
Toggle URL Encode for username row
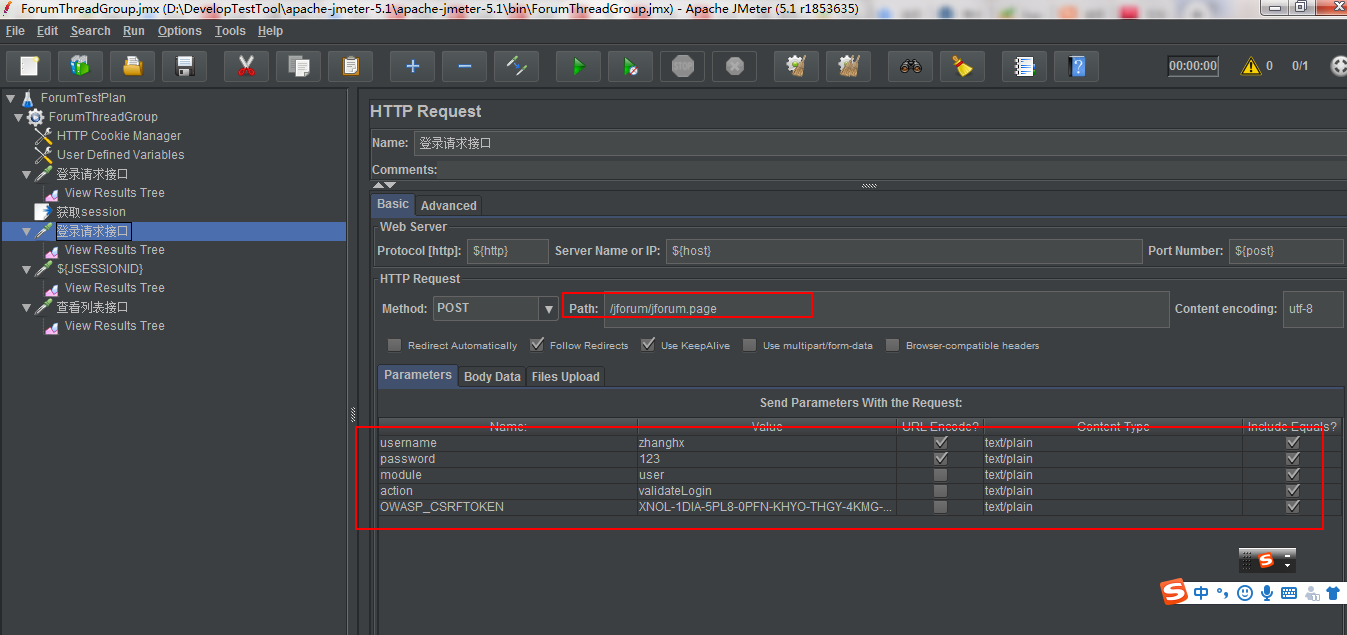940,443
